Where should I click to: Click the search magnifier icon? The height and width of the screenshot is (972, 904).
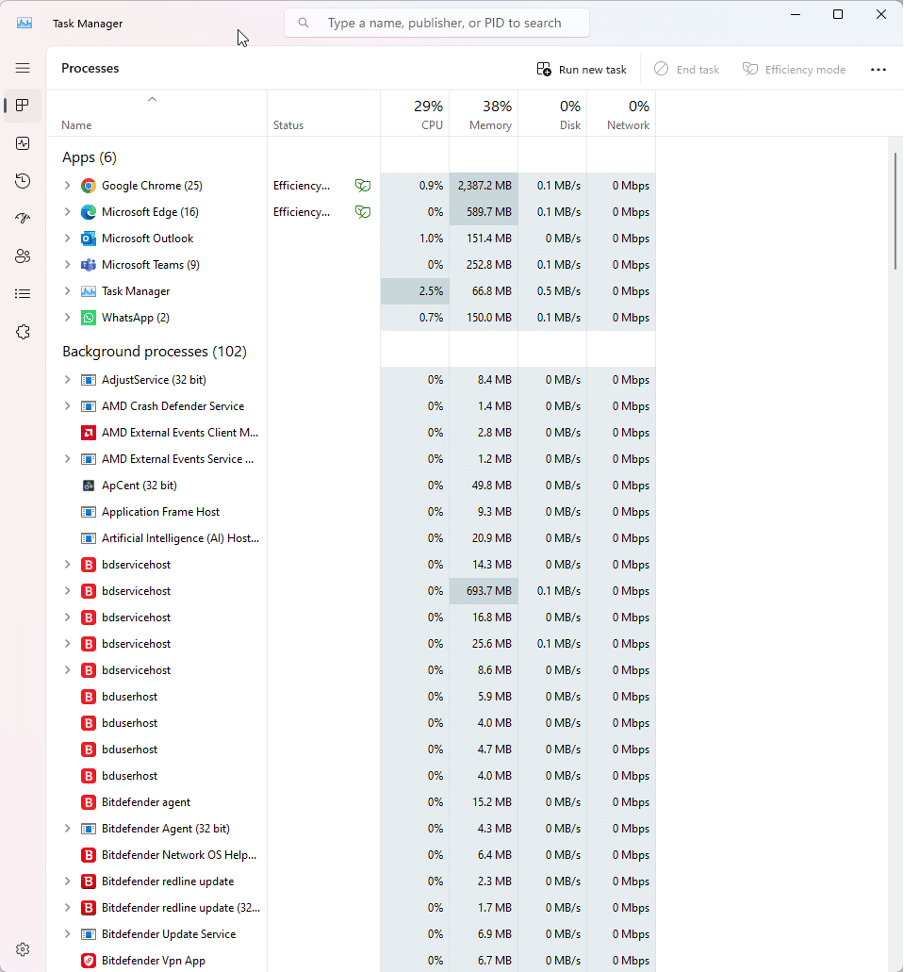[x=303, y=23]
